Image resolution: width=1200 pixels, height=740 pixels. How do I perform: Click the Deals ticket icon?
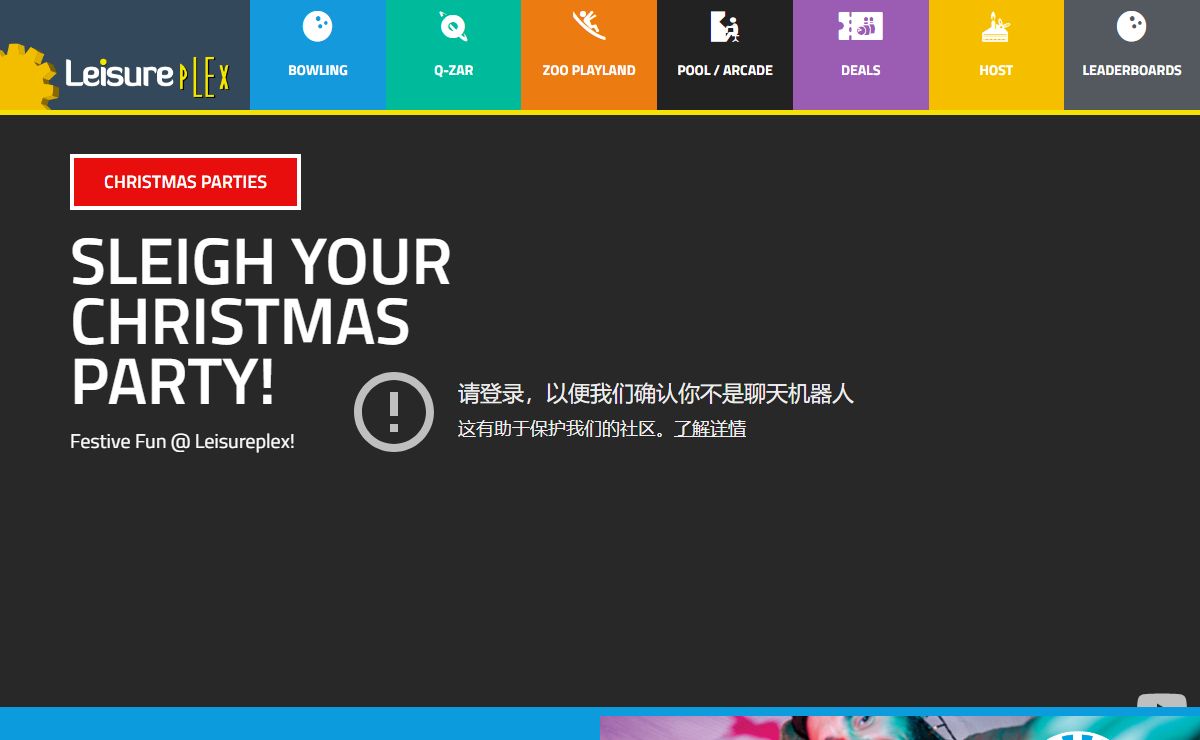860,26
